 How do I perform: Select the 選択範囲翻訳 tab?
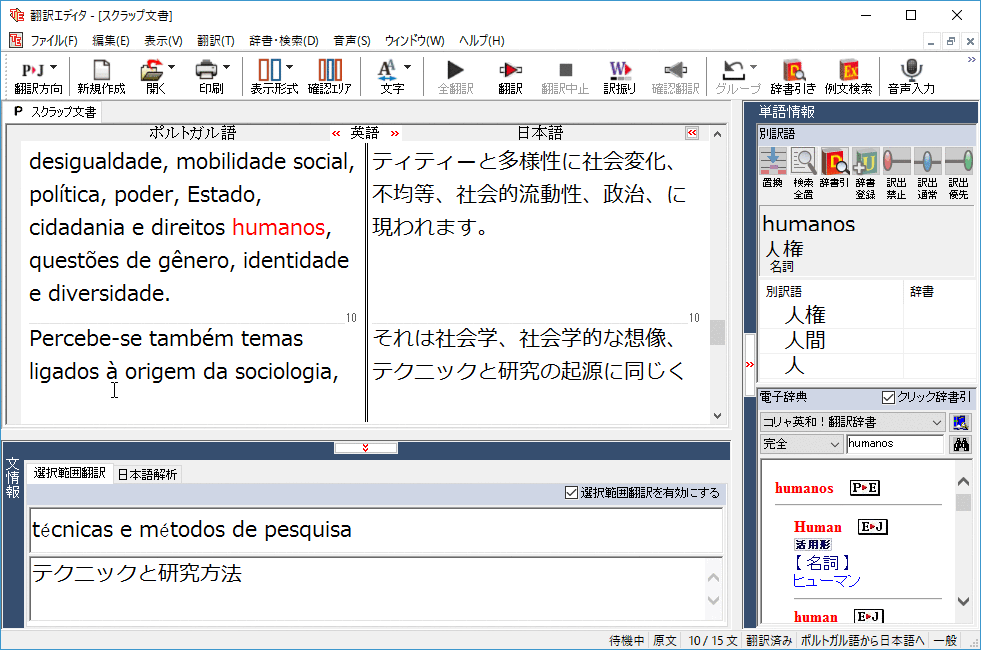point(69,473)
